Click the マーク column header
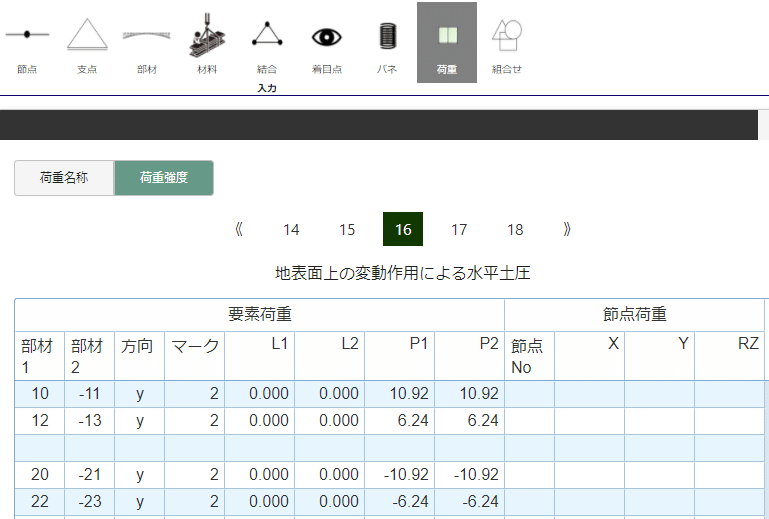 point(195,356)
